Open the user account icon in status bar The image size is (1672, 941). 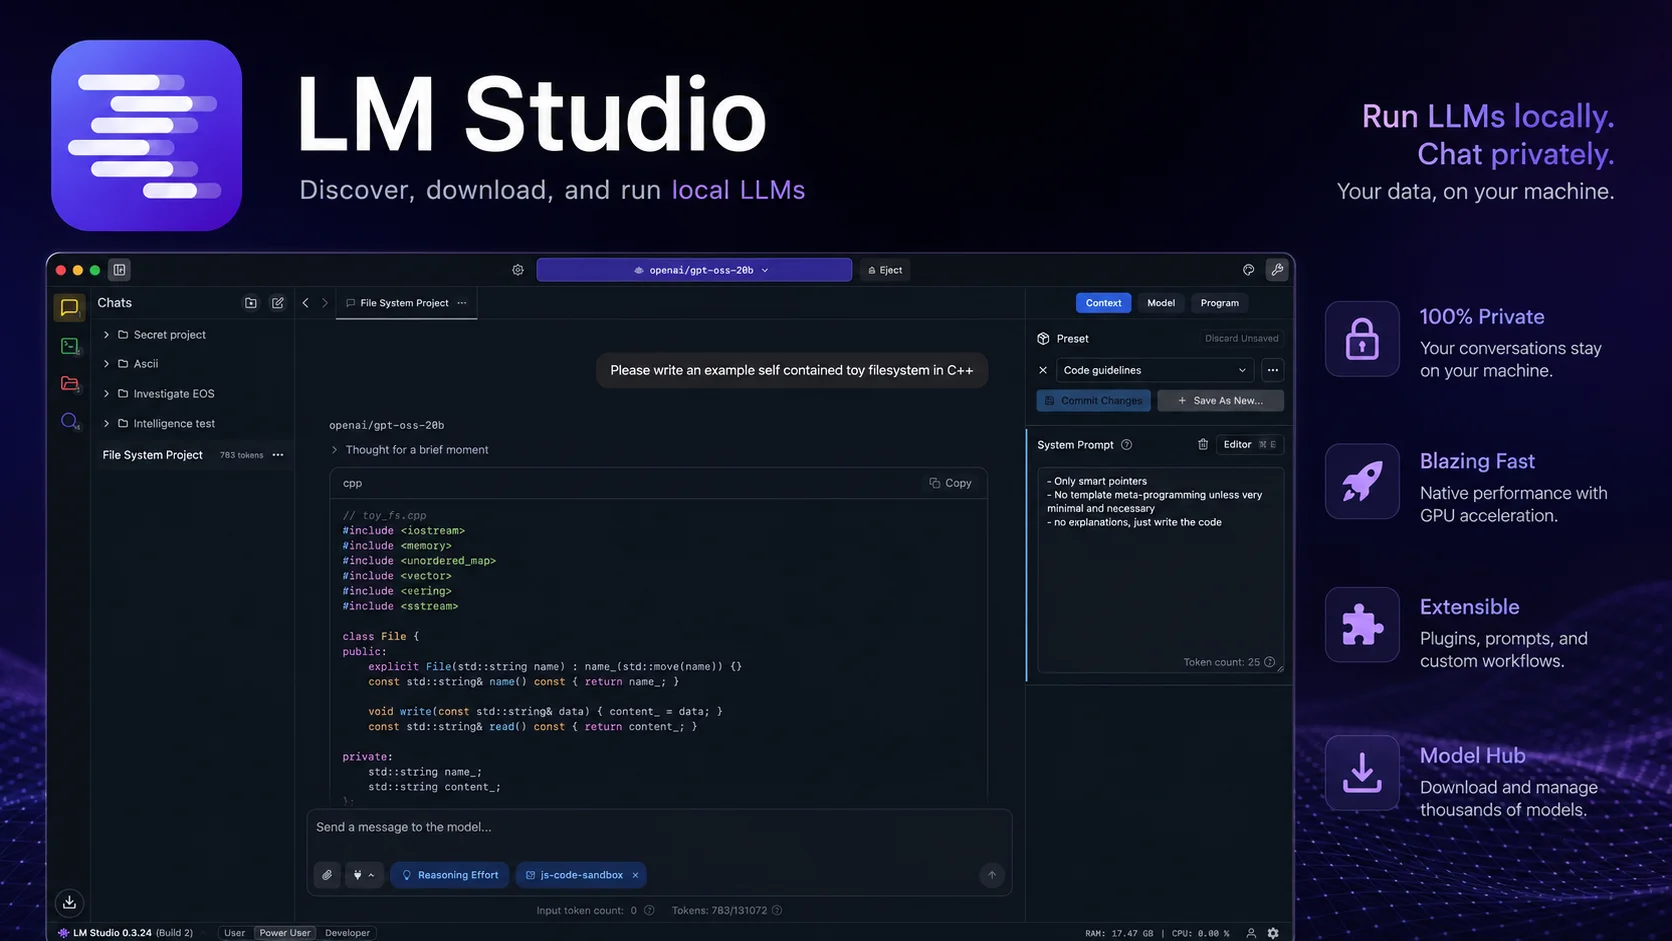pos(1251,933)
